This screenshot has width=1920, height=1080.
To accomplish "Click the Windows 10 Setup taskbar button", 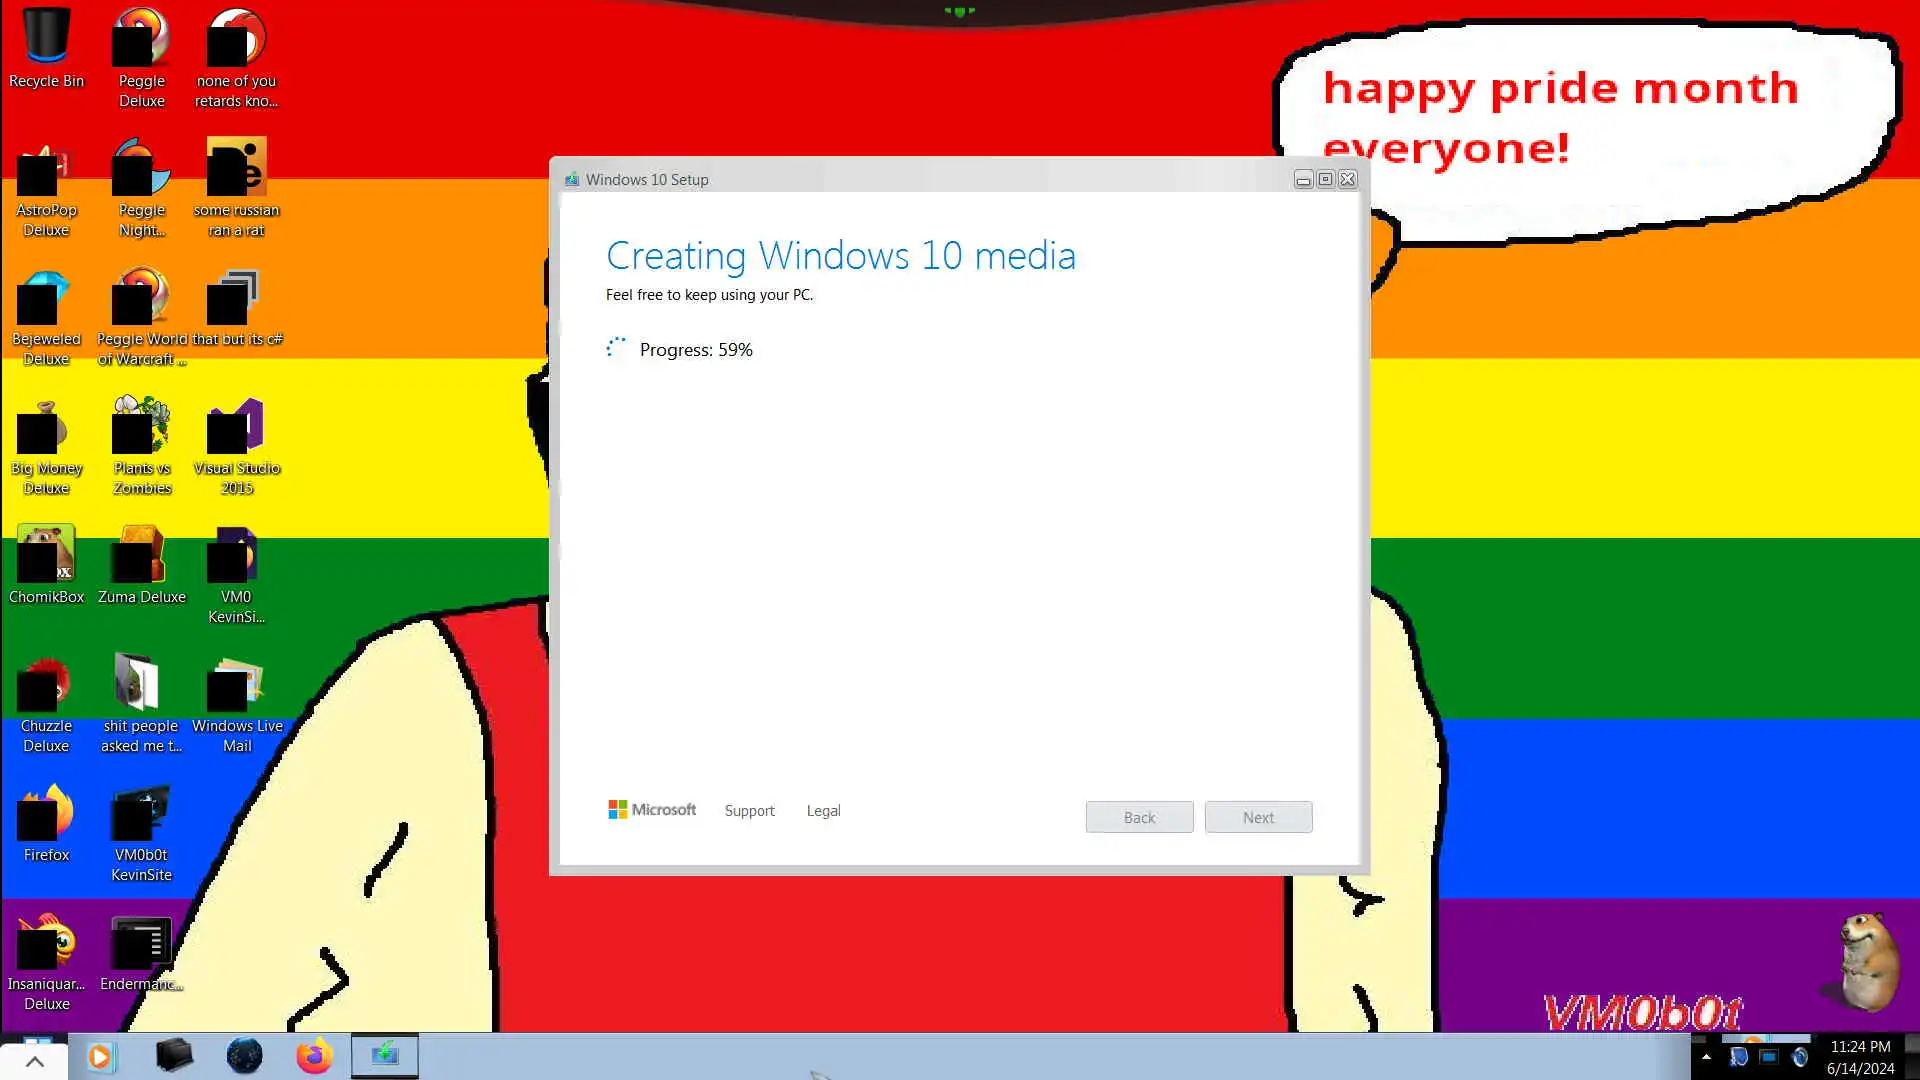I will [385, 1056].
